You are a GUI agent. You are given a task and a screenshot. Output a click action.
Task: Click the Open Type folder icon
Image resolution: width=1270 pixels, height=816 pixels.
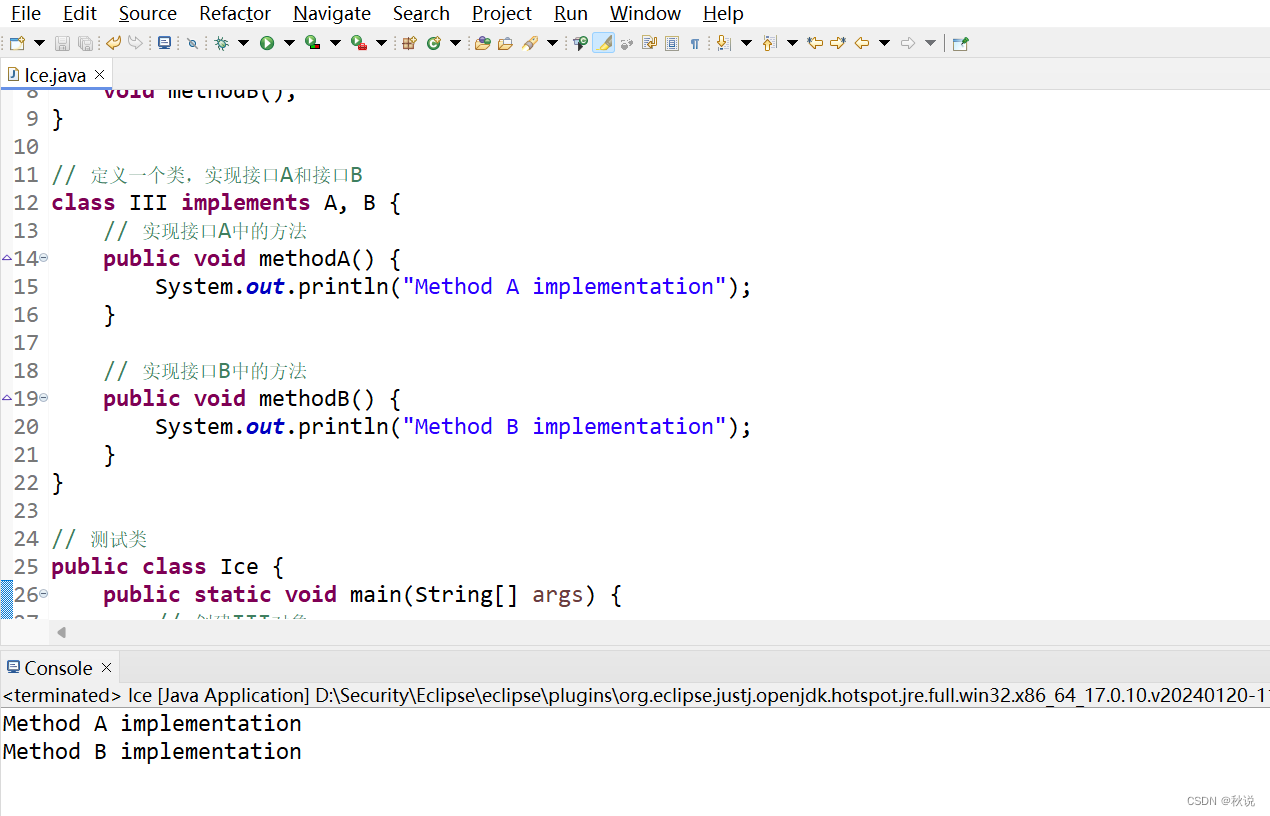click(x=483, y=43)
